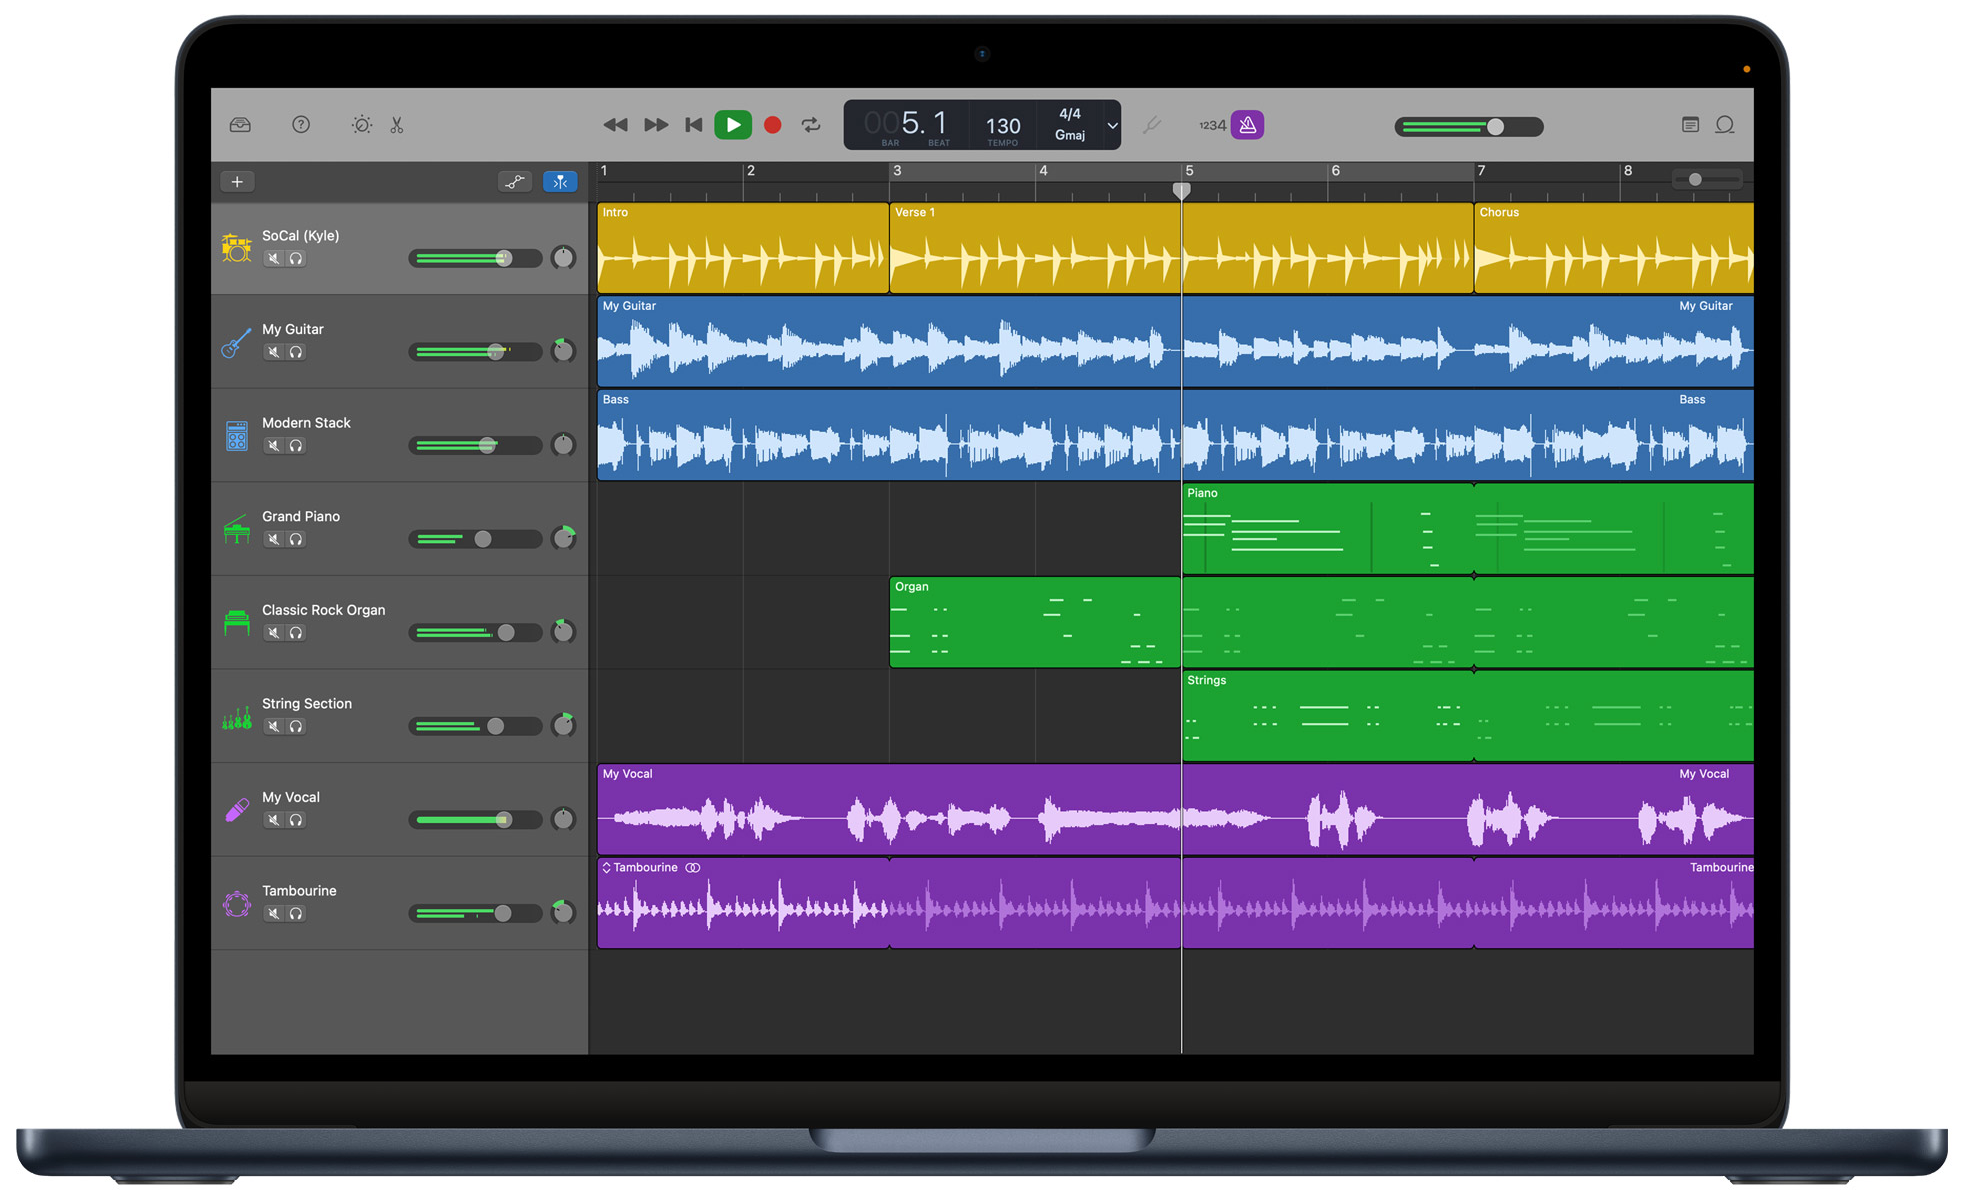Select the String Section track icon
The image size is (1964, 1198).
click(x=237, y=717)
